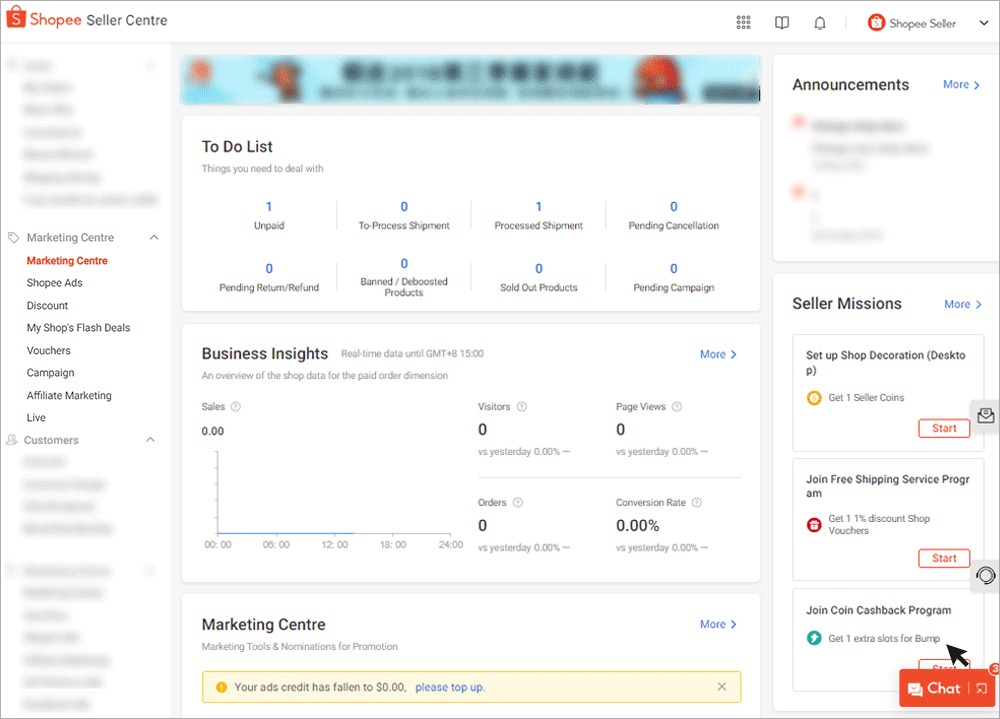This screenshot has width=1000, height=719.
Task: Open the education hub book icon
Action: pos(781,22)
